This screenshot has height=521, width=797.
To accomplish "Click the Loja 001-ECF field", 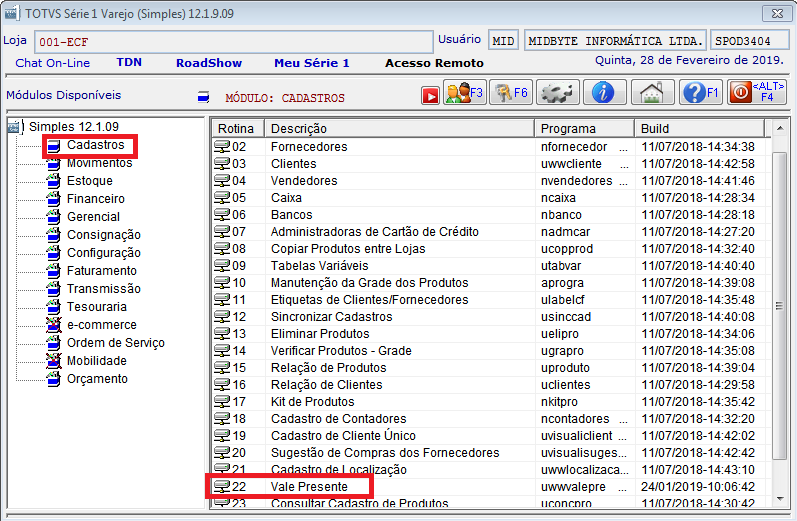I will (234, 42).
